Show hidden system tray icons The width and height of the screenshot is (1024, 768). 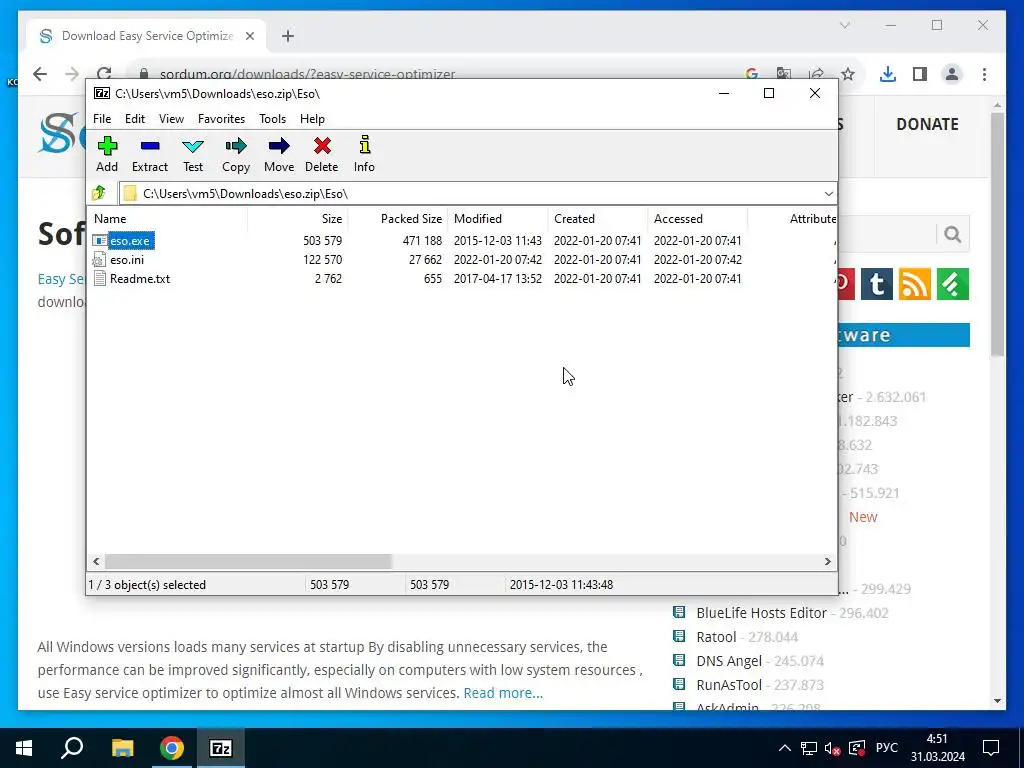coord(785,748)
